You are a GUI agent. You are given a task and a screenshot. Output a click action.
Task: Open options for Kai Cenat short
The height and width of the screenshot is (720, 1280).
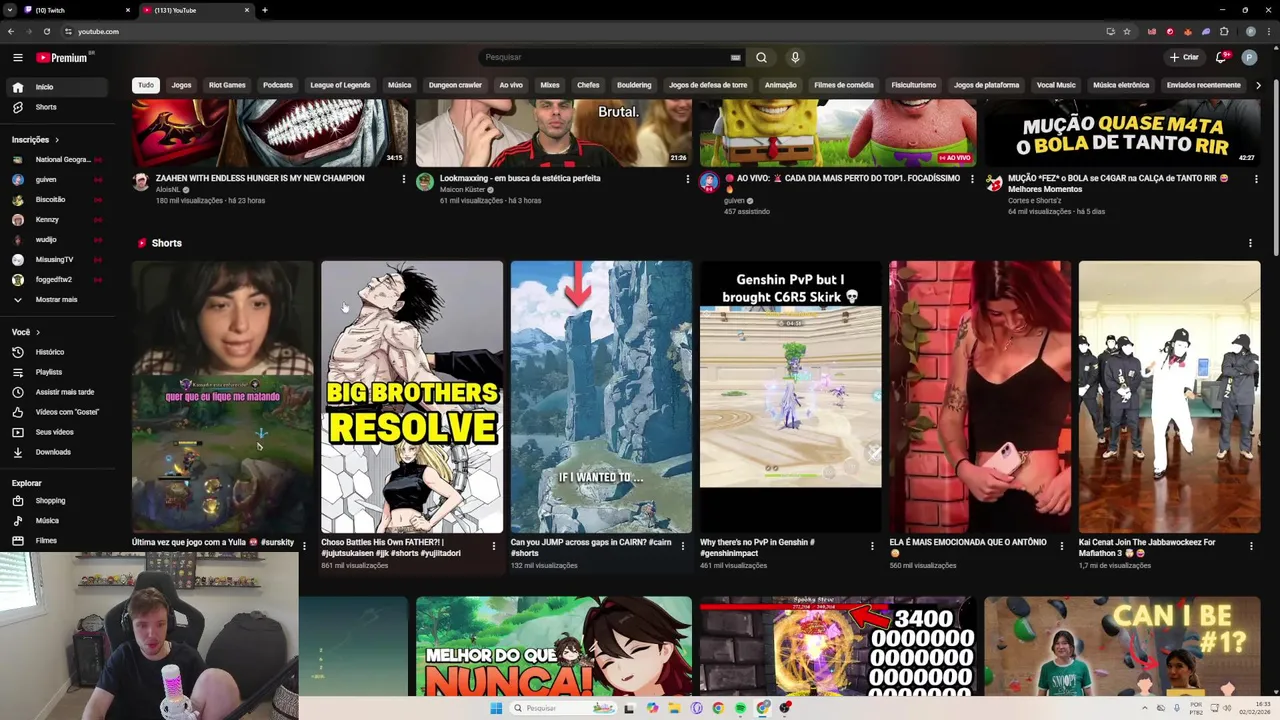tap(1251, 546)
